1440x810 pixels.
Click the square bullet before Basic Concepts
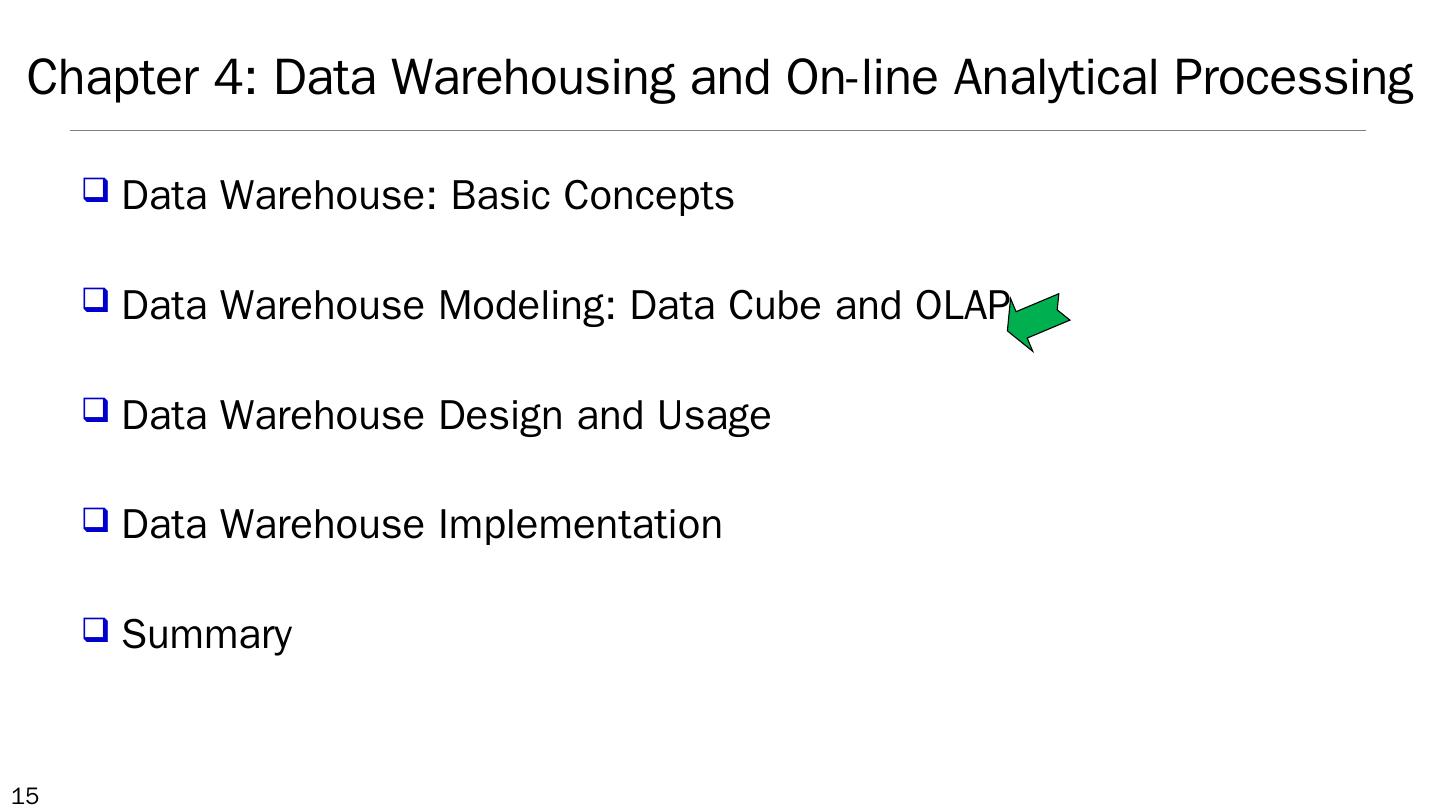95,189
